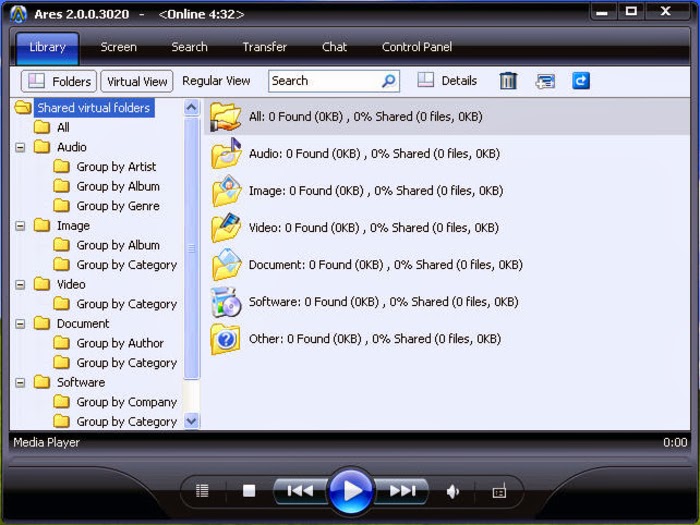Viewport: 700px width, 525px height.
Task: Click the Ares logo in title bar
Action: (x=18, y=14)
